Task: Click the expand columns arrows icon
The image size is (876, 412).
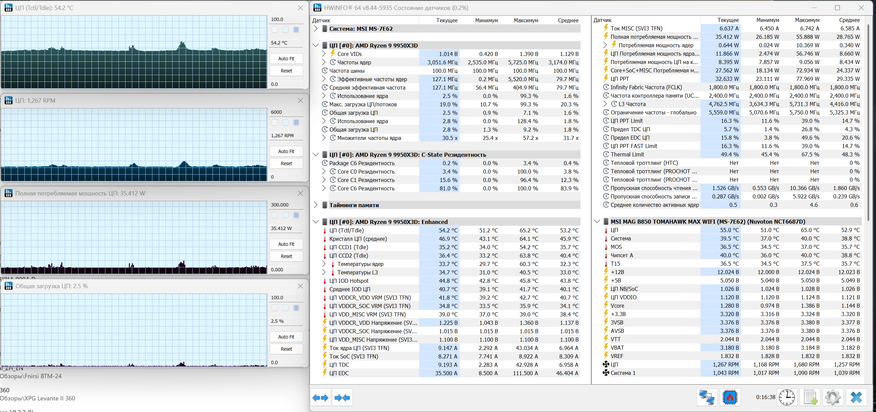Action: tap(321, 397)
